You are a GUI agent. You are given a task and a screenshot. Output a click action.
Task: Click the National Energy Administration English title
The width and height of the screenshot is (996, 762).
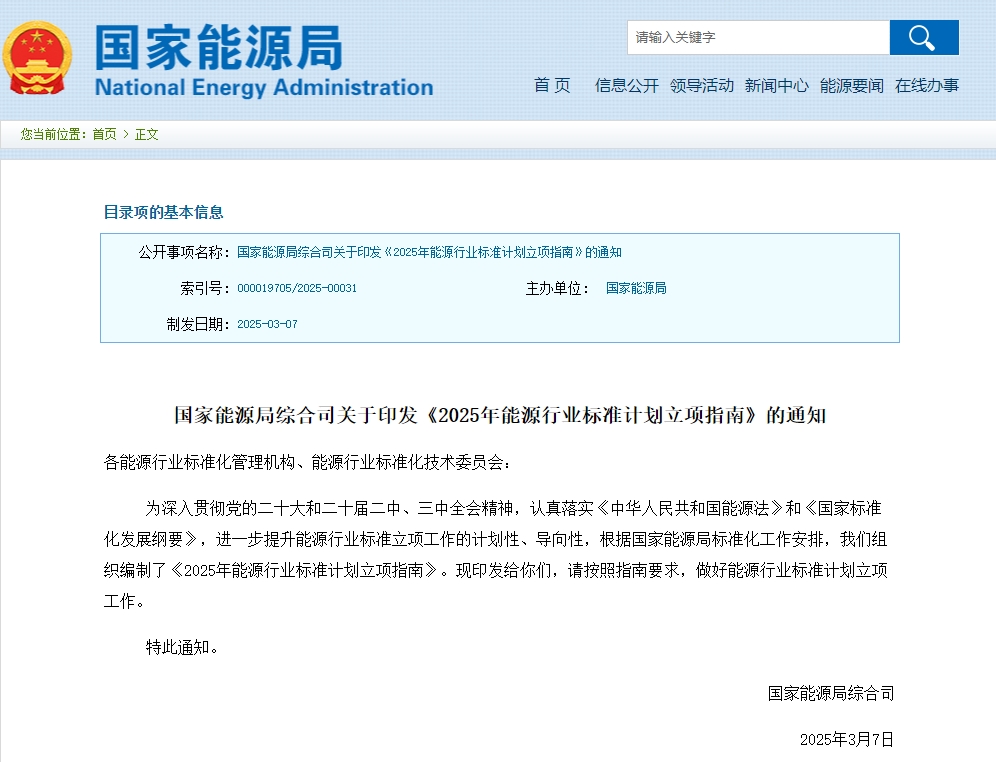264,87
